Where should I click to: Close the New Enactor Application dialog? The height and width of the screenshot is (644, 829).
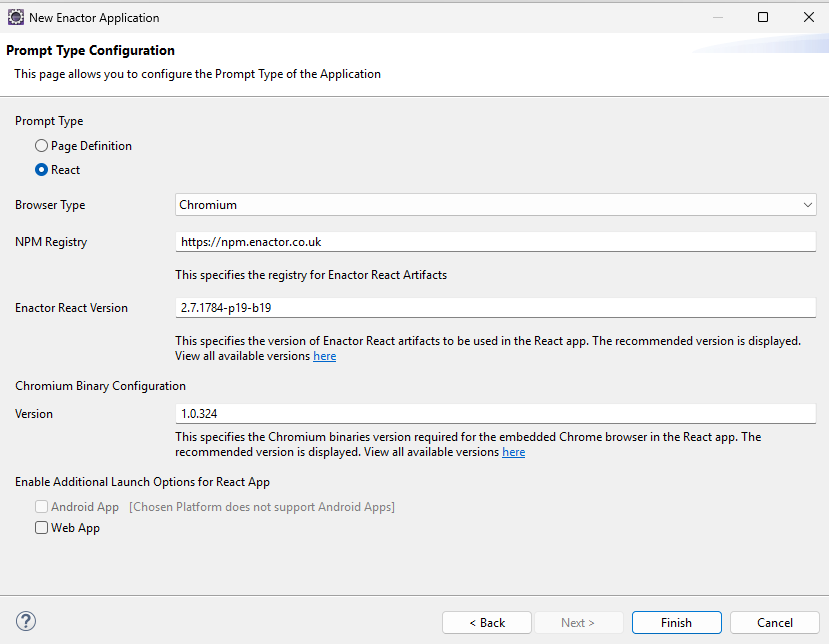click(x=808, y=17)
